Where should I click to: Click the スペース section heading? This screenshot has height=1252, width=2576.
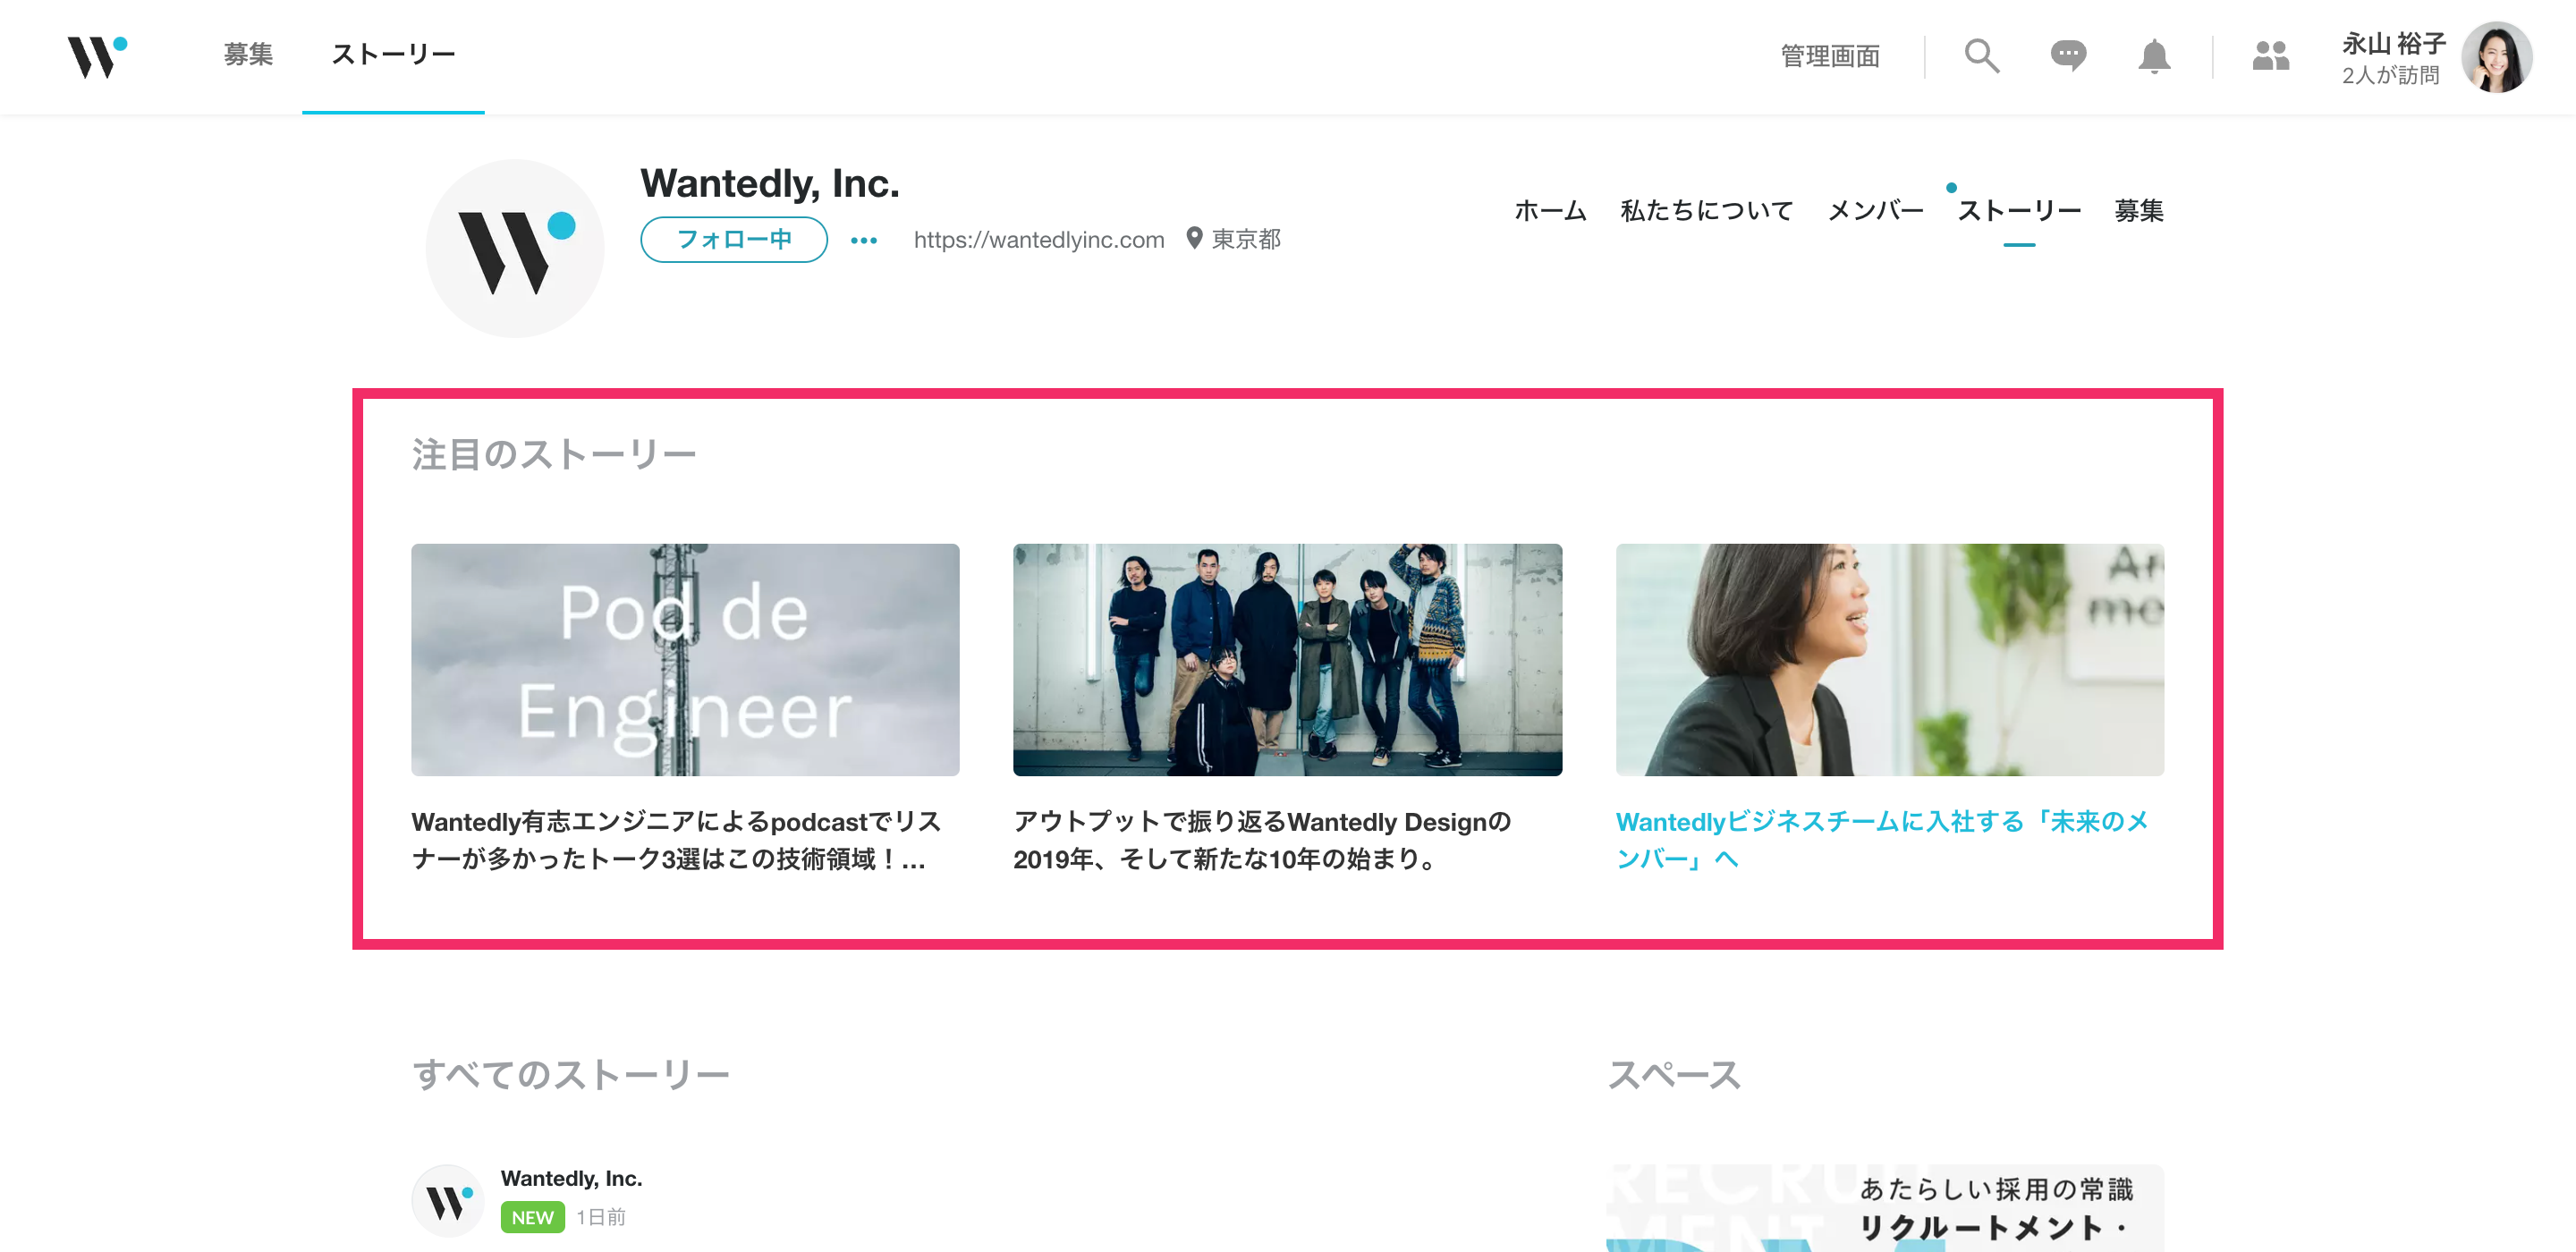click(x=1675, y=1074)
